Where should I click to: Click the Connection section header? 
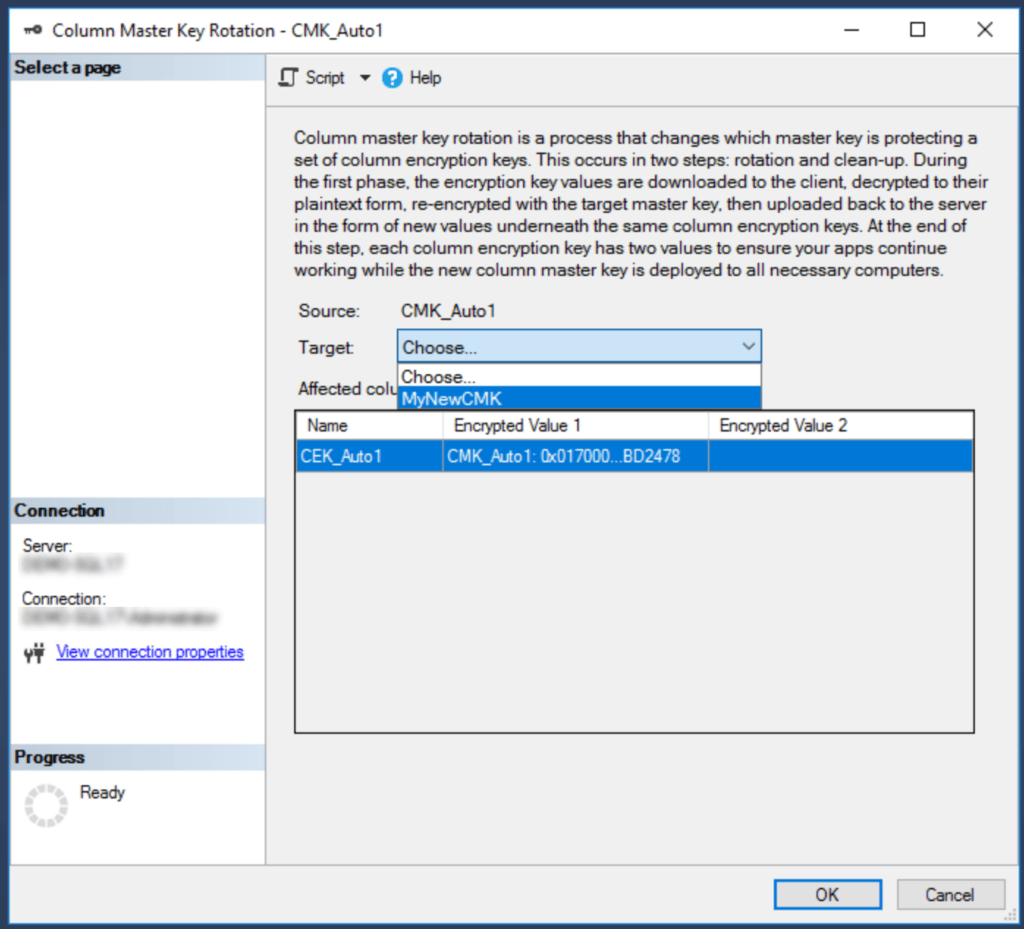coord(138,511)
